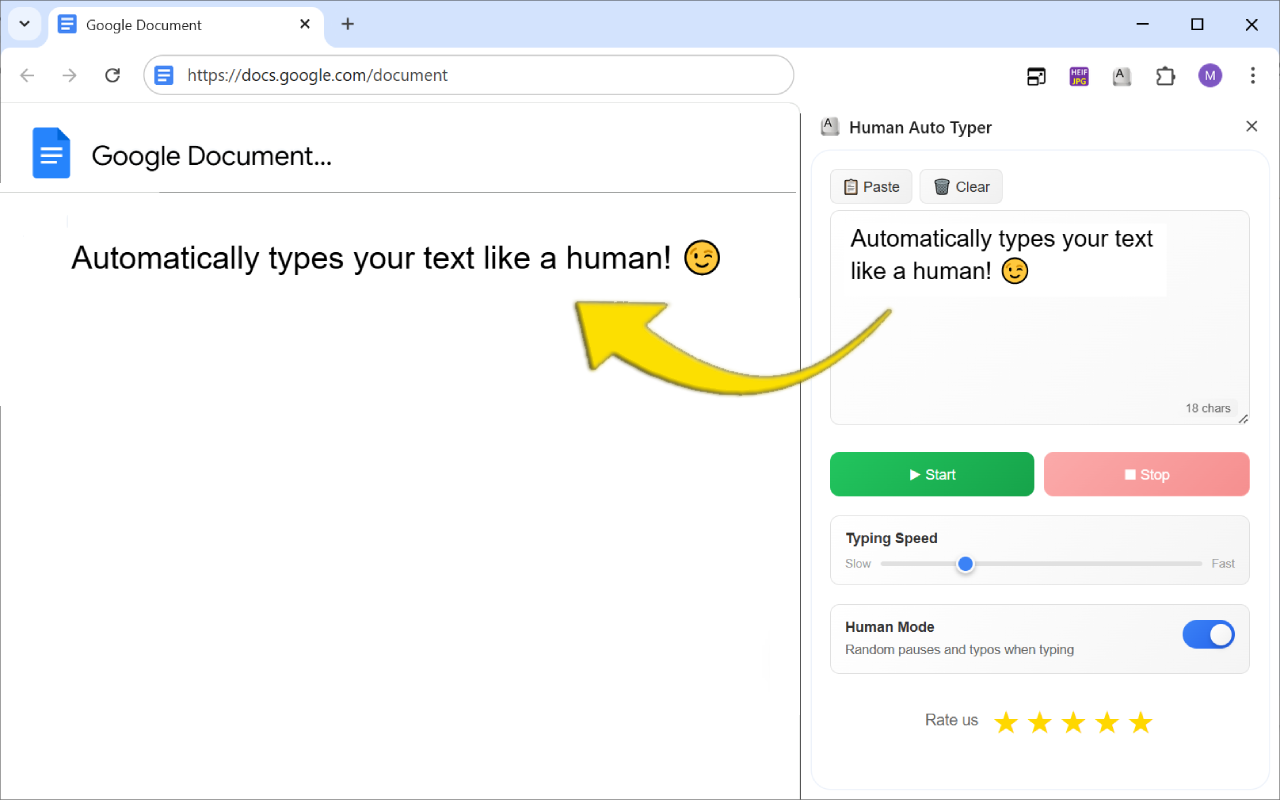
Task: Enable Human Mode toggle
Action: (x=1208, y=634)
